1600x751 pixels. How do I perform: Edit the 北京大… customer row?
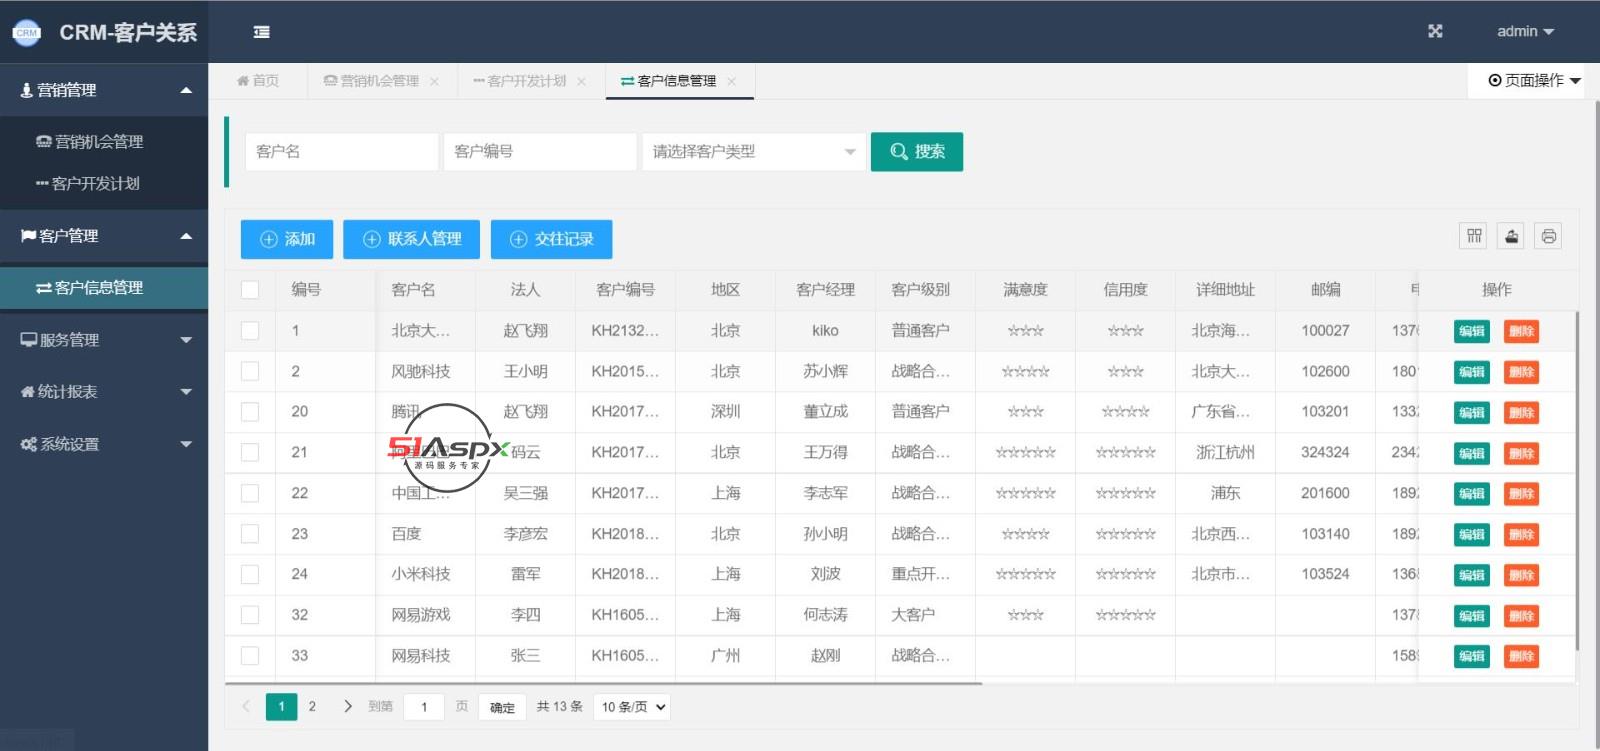(x=1472, y=331)
